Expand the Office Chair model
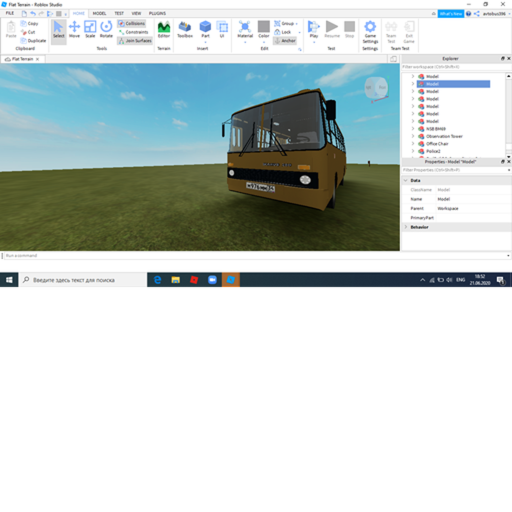Viewport: 512px width, 512px height. click(413, 144)
